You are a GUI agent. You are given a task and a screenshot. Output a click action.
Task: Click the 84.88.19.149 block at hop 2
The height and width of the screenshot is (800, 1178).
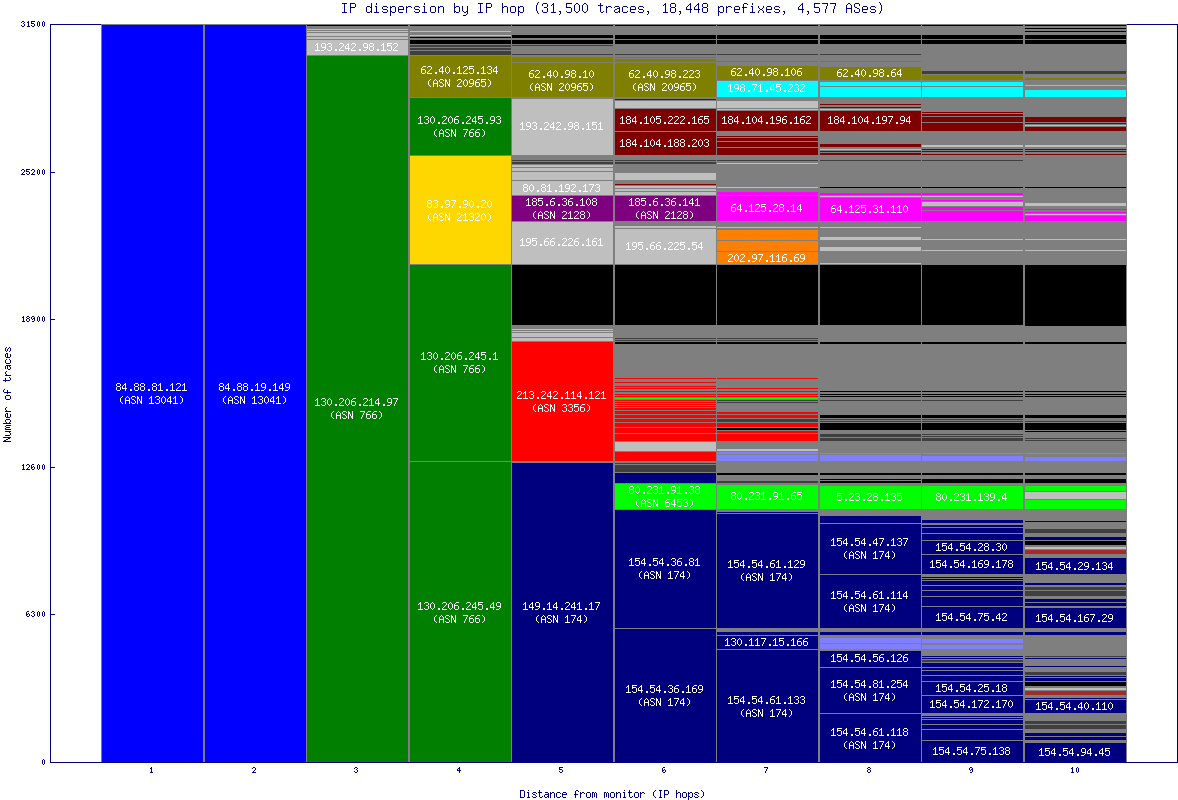254,390
